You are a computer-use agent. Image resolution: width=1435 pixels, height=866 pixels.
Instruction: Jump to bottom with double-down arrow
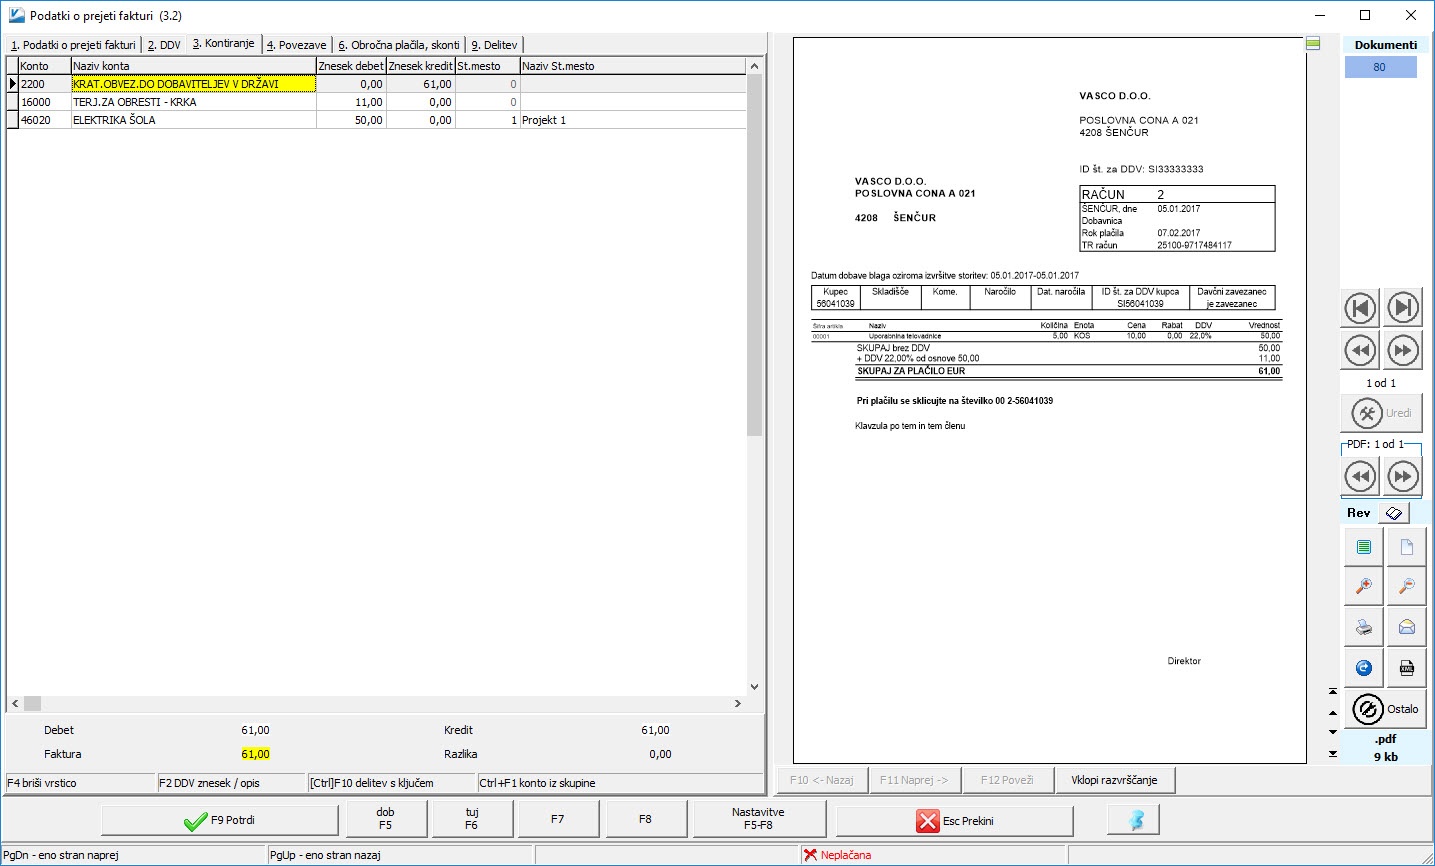pos(1333,754)
